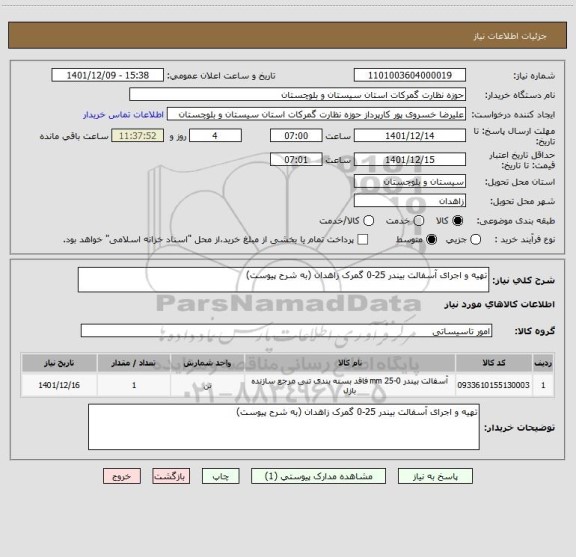The image size is (576, 557).
Task: Click the کد کالا column header
Action: [494, 363]
